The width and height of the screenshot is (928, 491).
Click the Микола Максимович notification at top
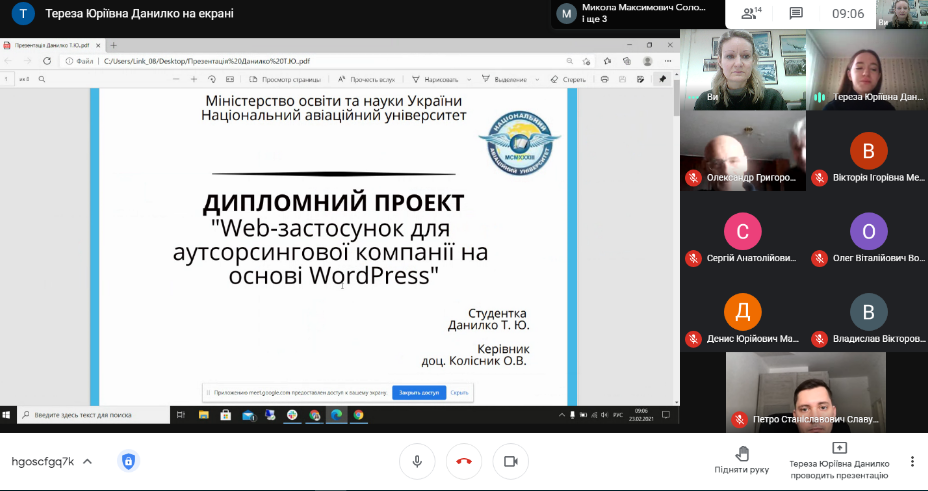pyautogui.click(x=638, y=14)
